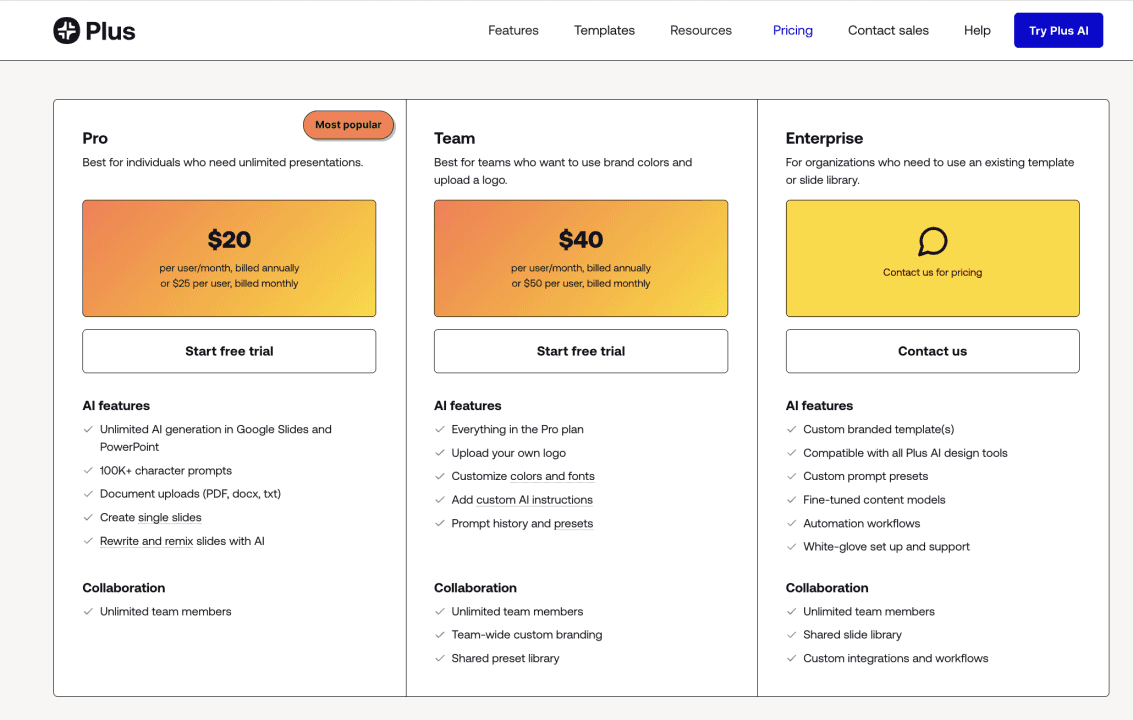Click the checkmark beside Shared preset library
The image size is (1133, 720).
(439, 659)
